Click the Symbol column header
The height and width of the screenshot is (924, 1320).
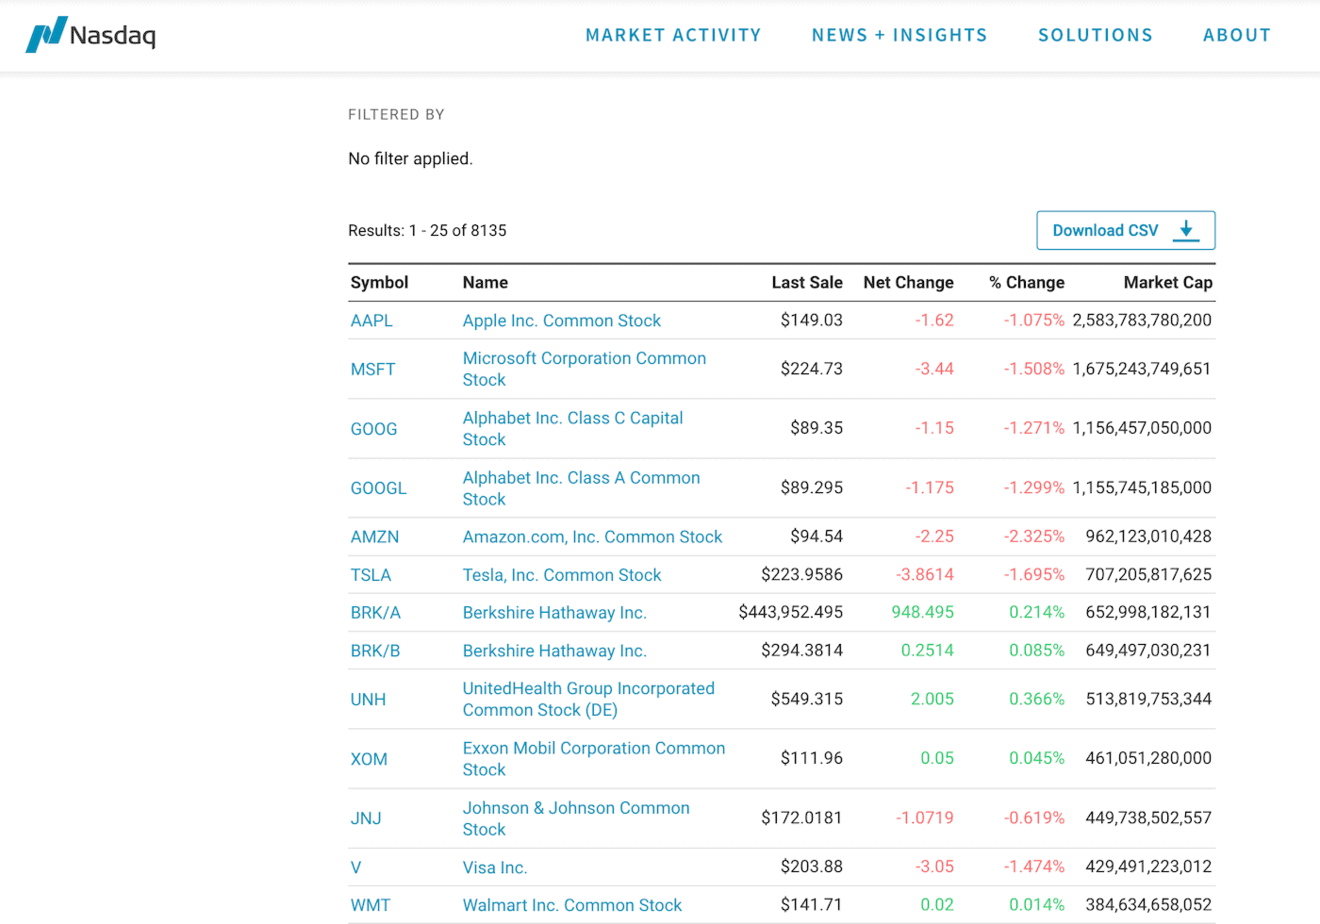379,283
